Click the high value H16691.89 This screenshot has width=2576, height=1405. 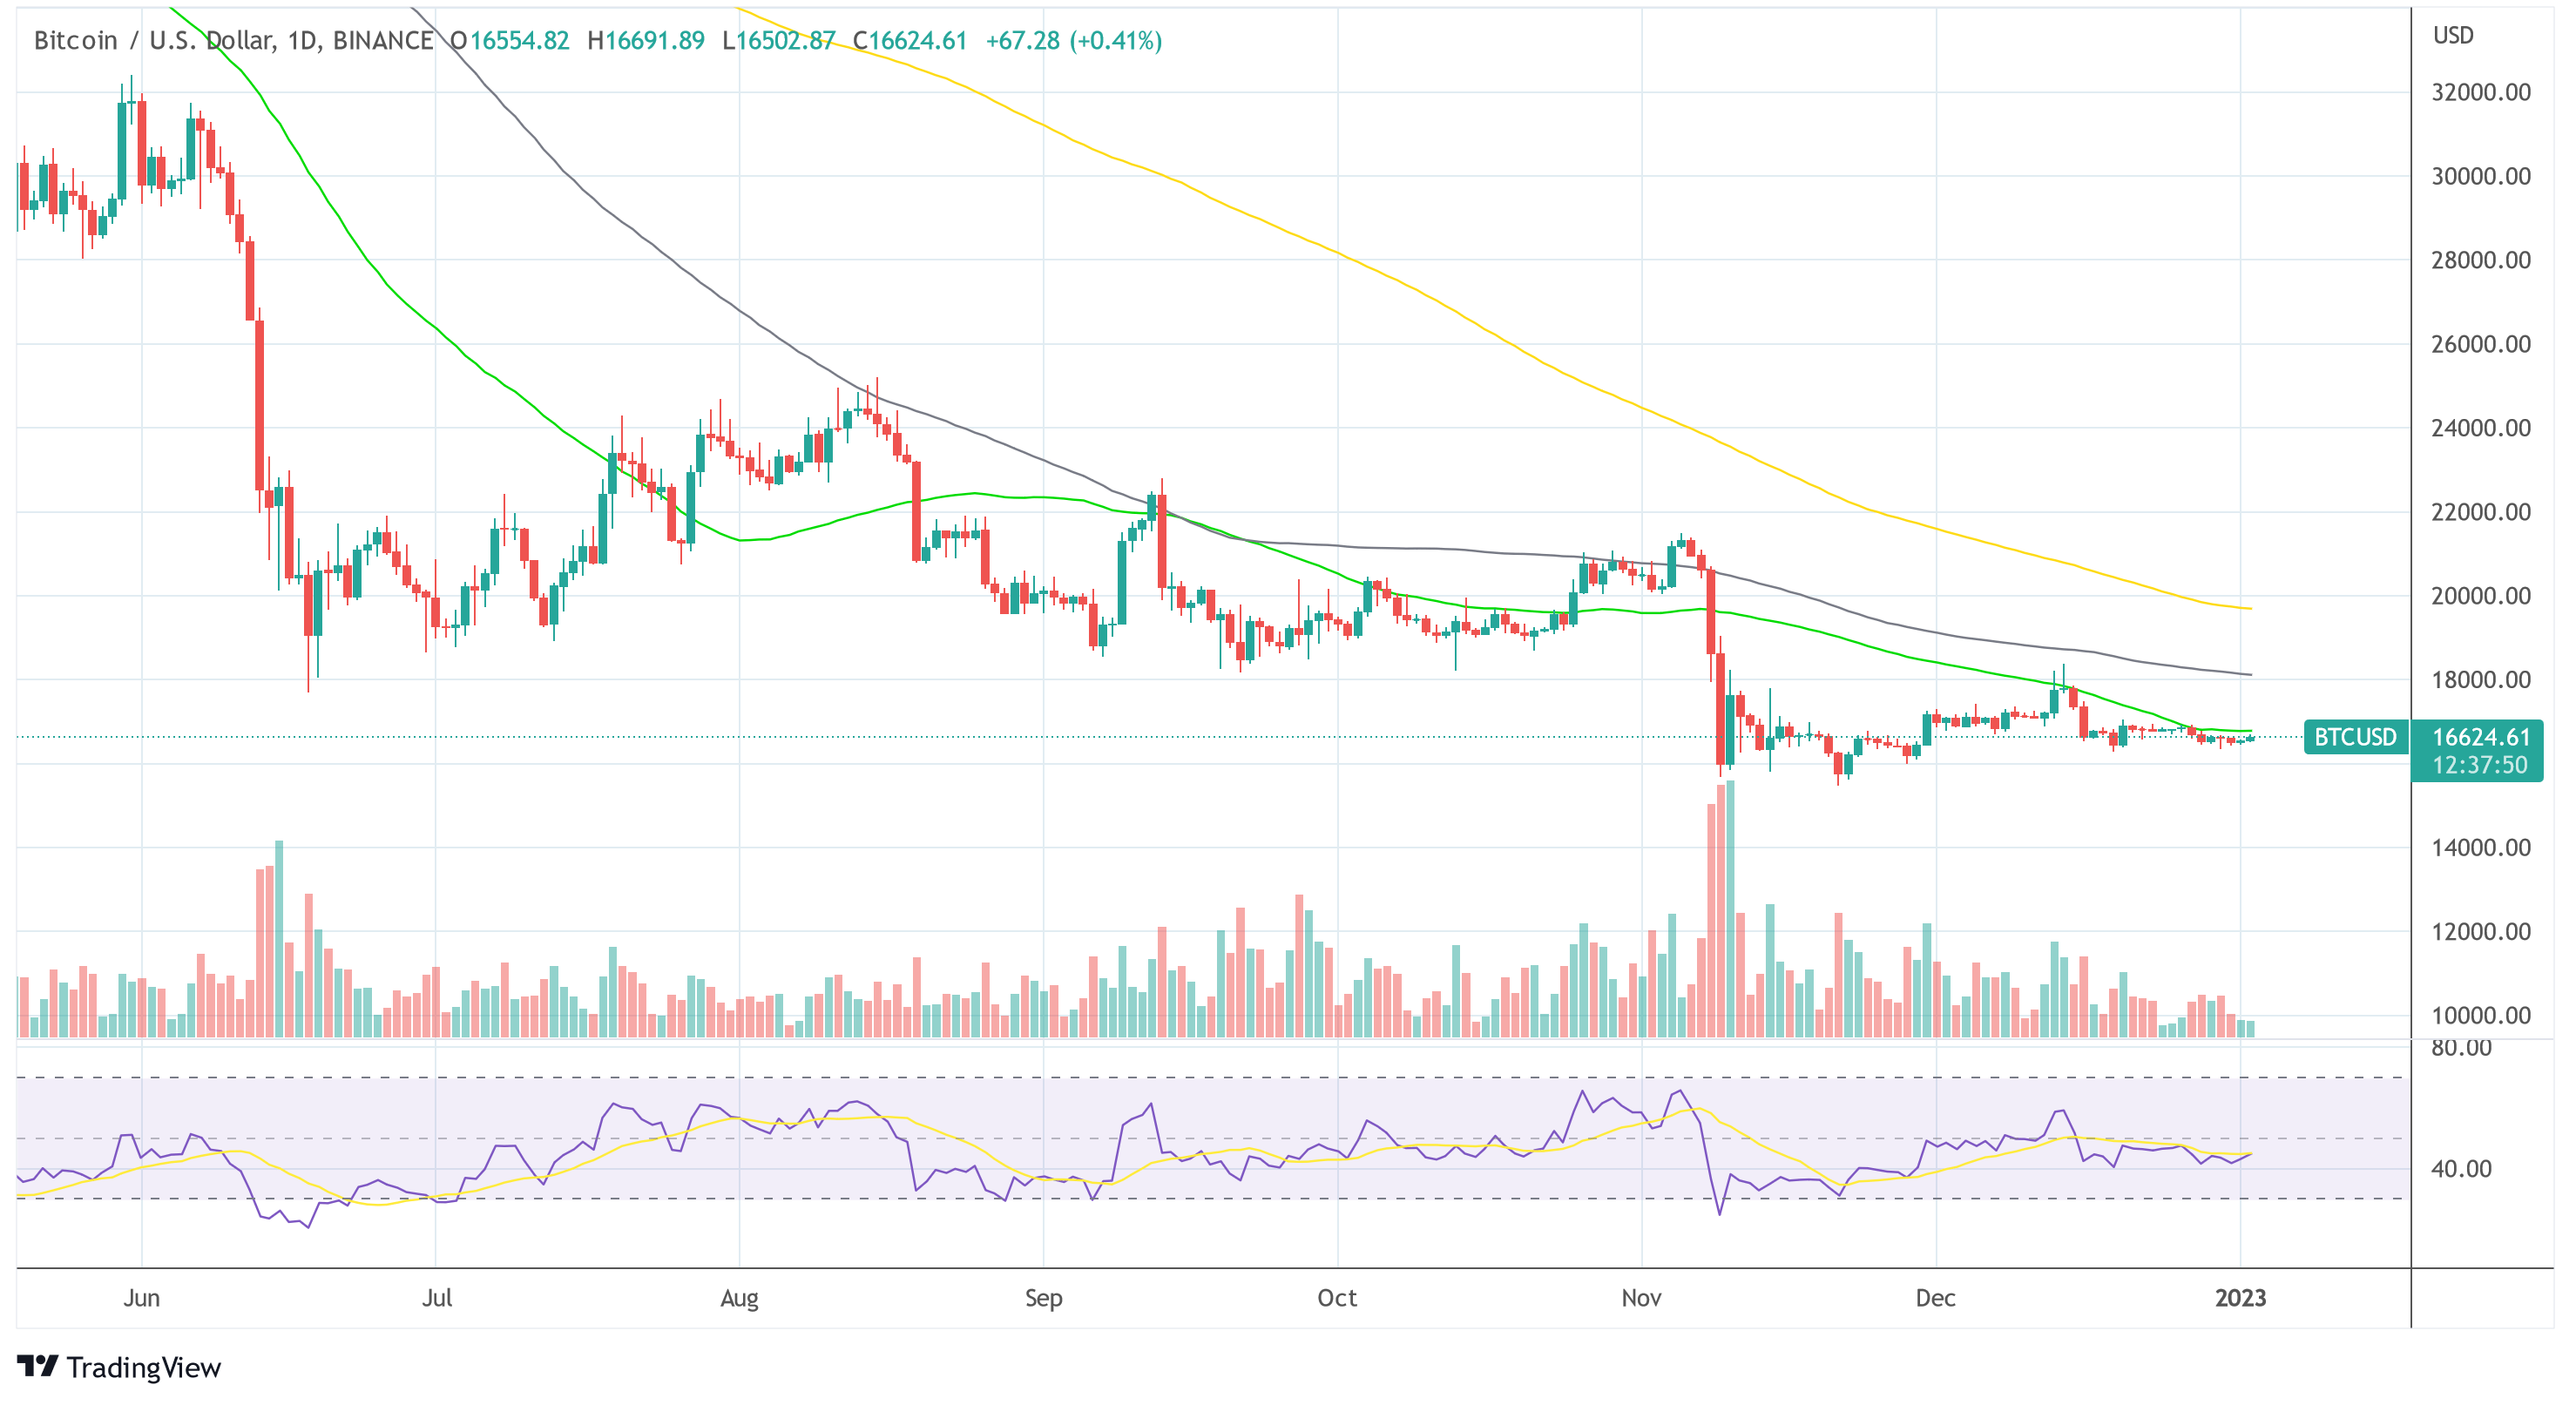pyautogui.click(x=646, y=40)
